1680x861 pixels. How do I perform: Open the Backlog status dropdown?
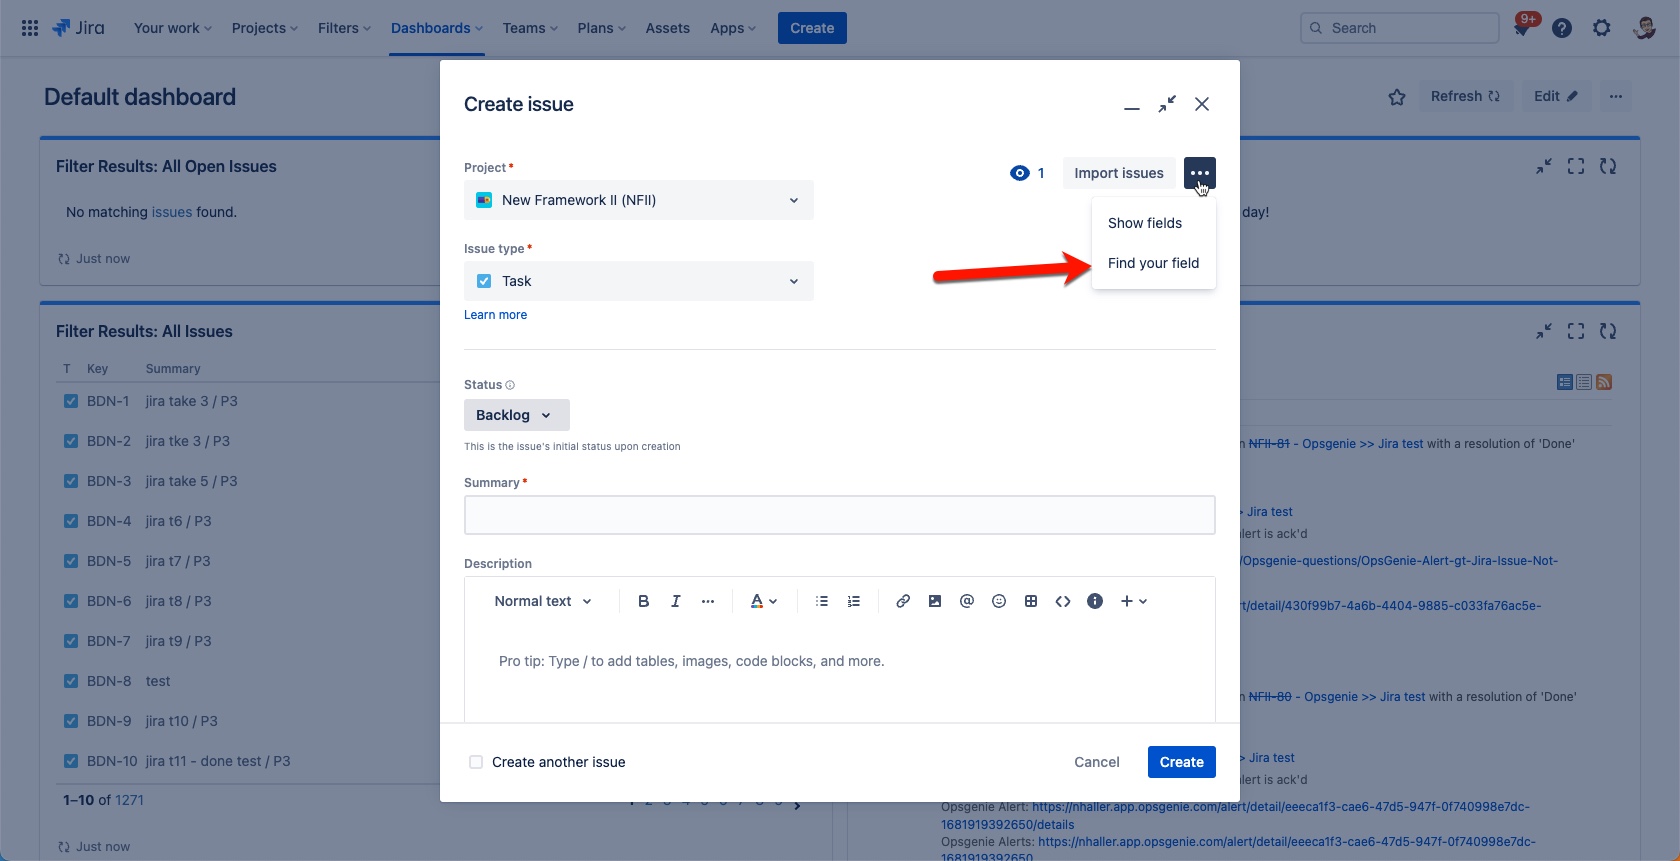517,415
